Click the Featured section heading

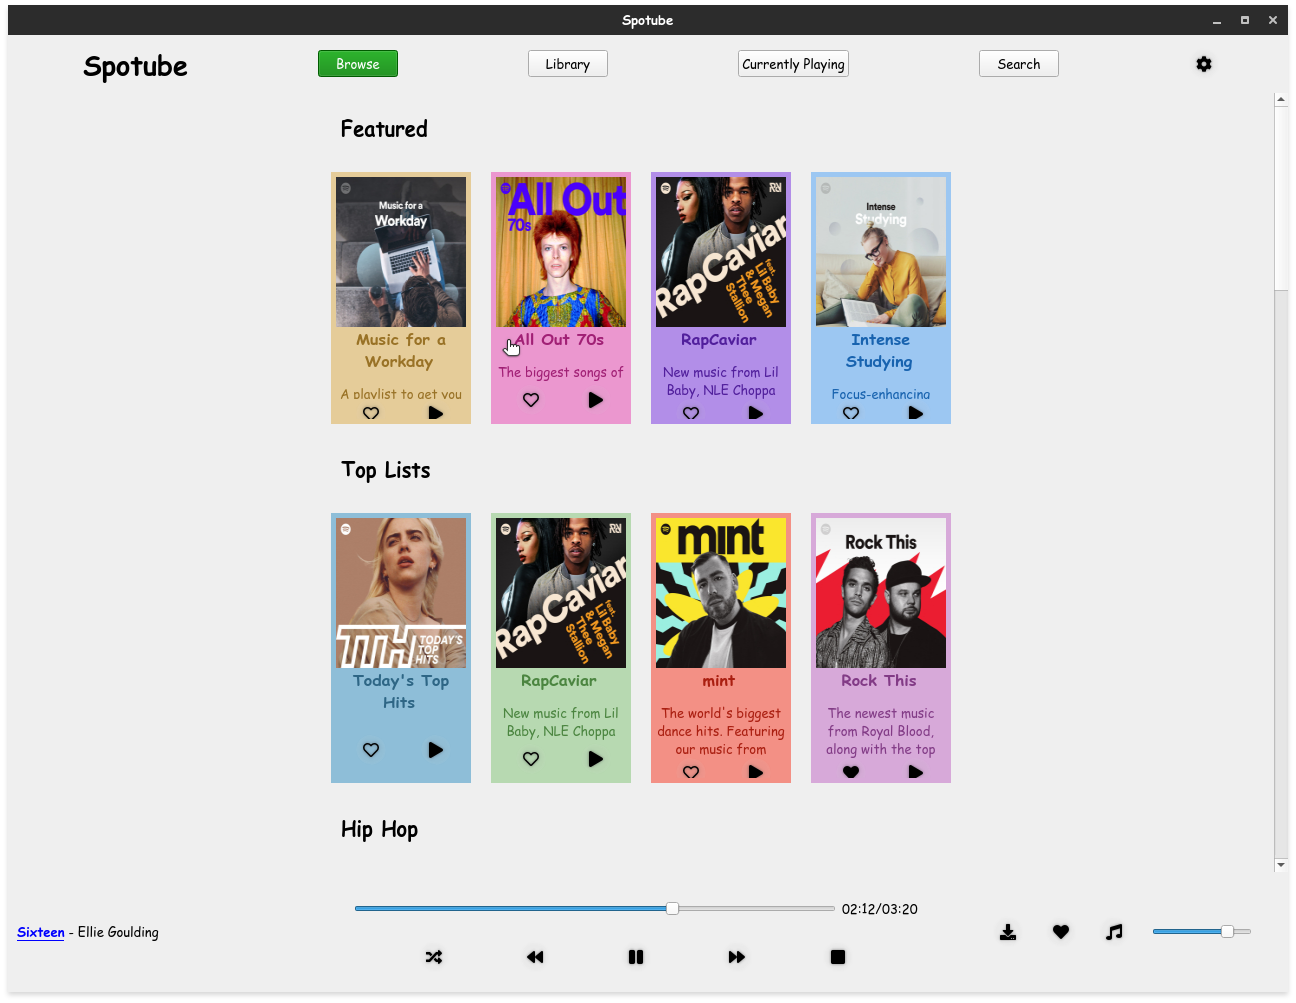[384, 129]
